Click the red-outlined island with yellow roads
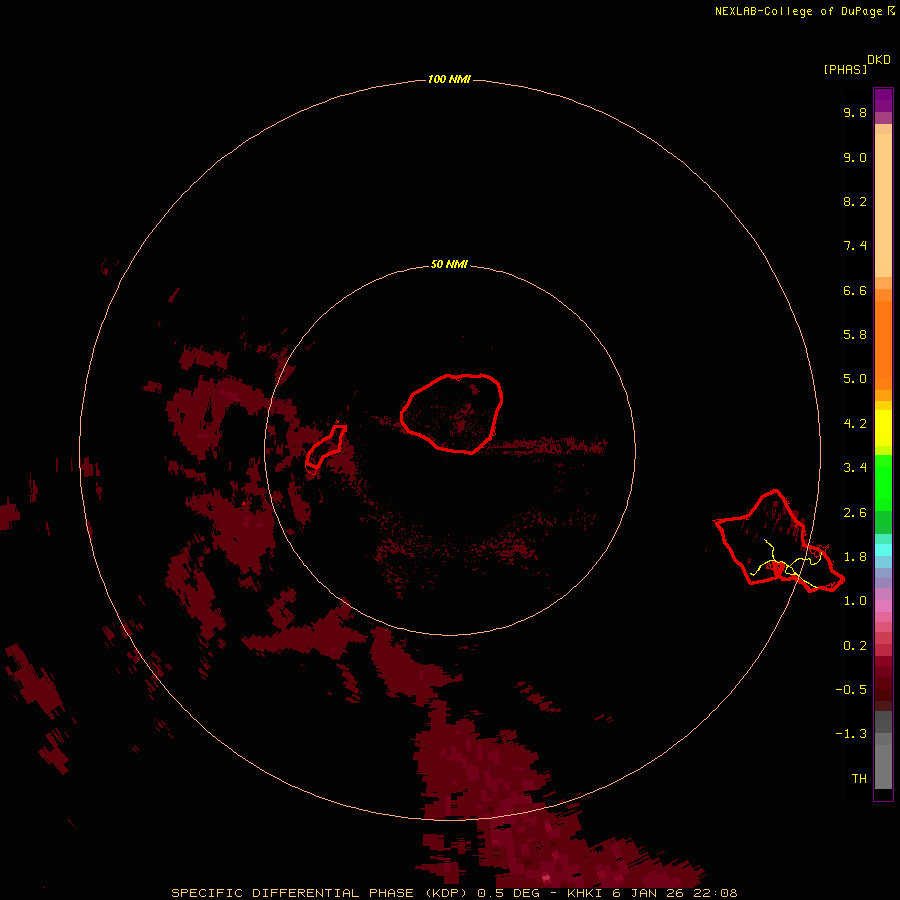Screen dimensions: 900x900 [x=778, y=541]
